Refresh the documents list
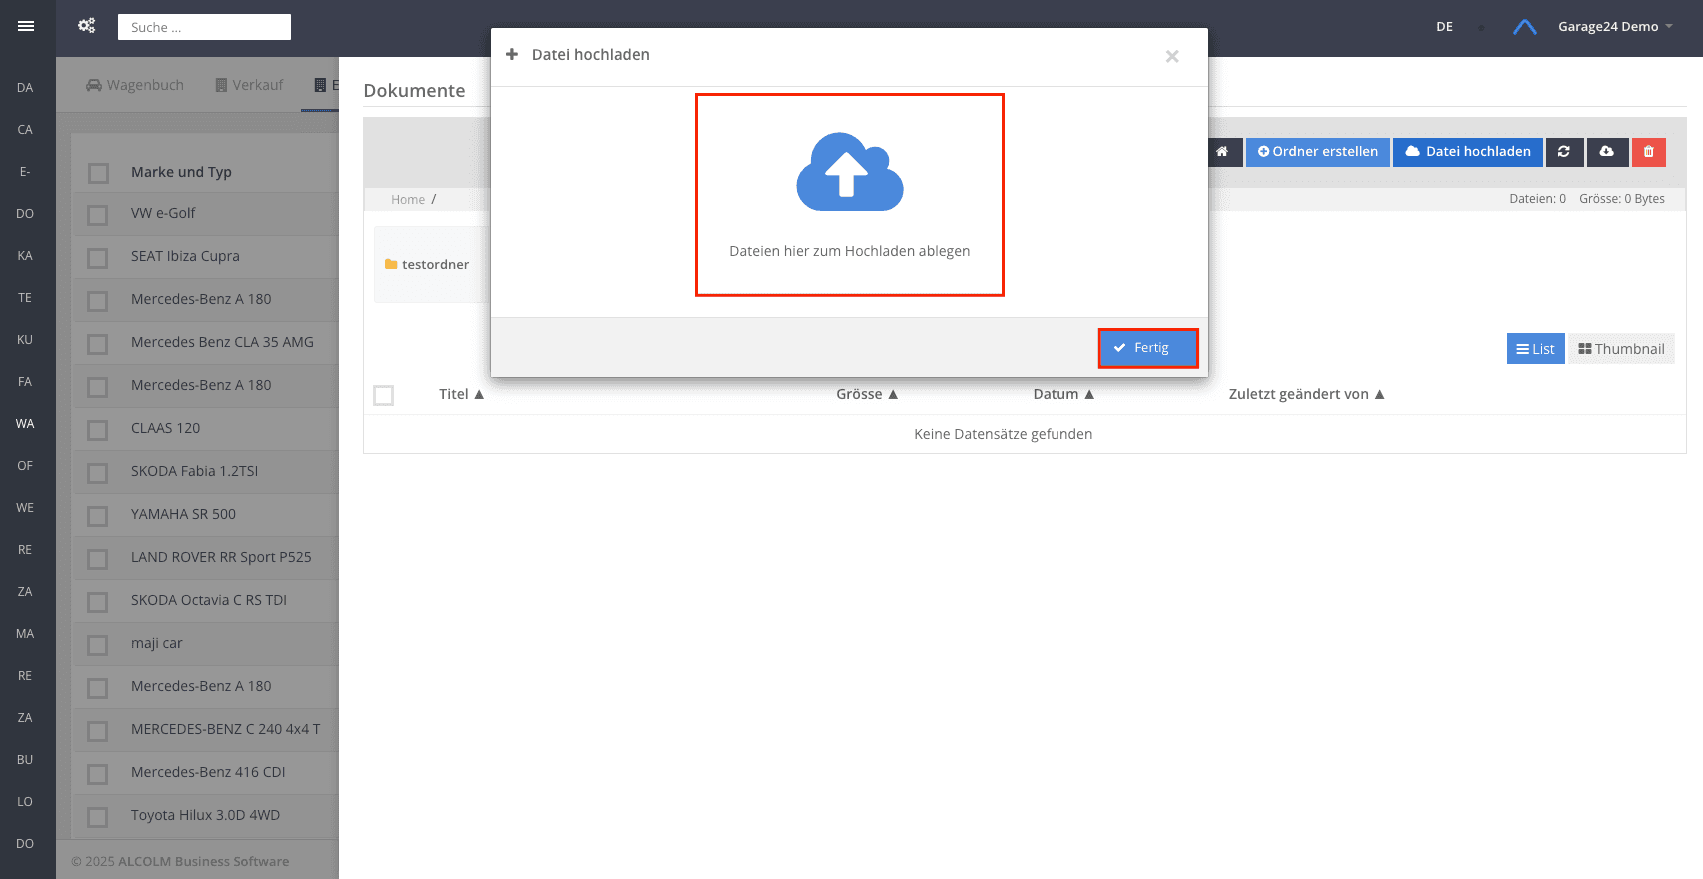 point(1564,152)
